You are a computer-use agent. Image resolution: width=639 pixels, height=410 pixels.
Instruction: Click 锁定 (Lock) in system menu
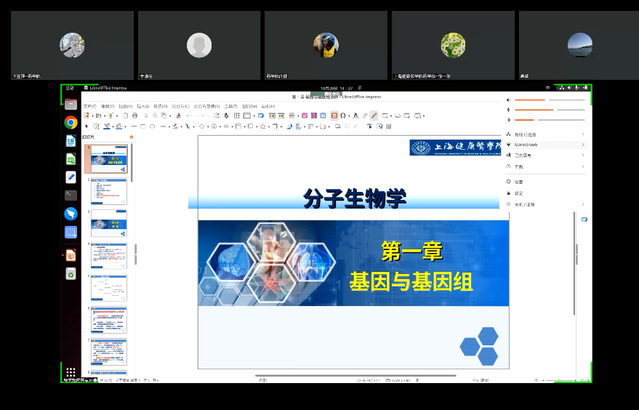point(518,193)
